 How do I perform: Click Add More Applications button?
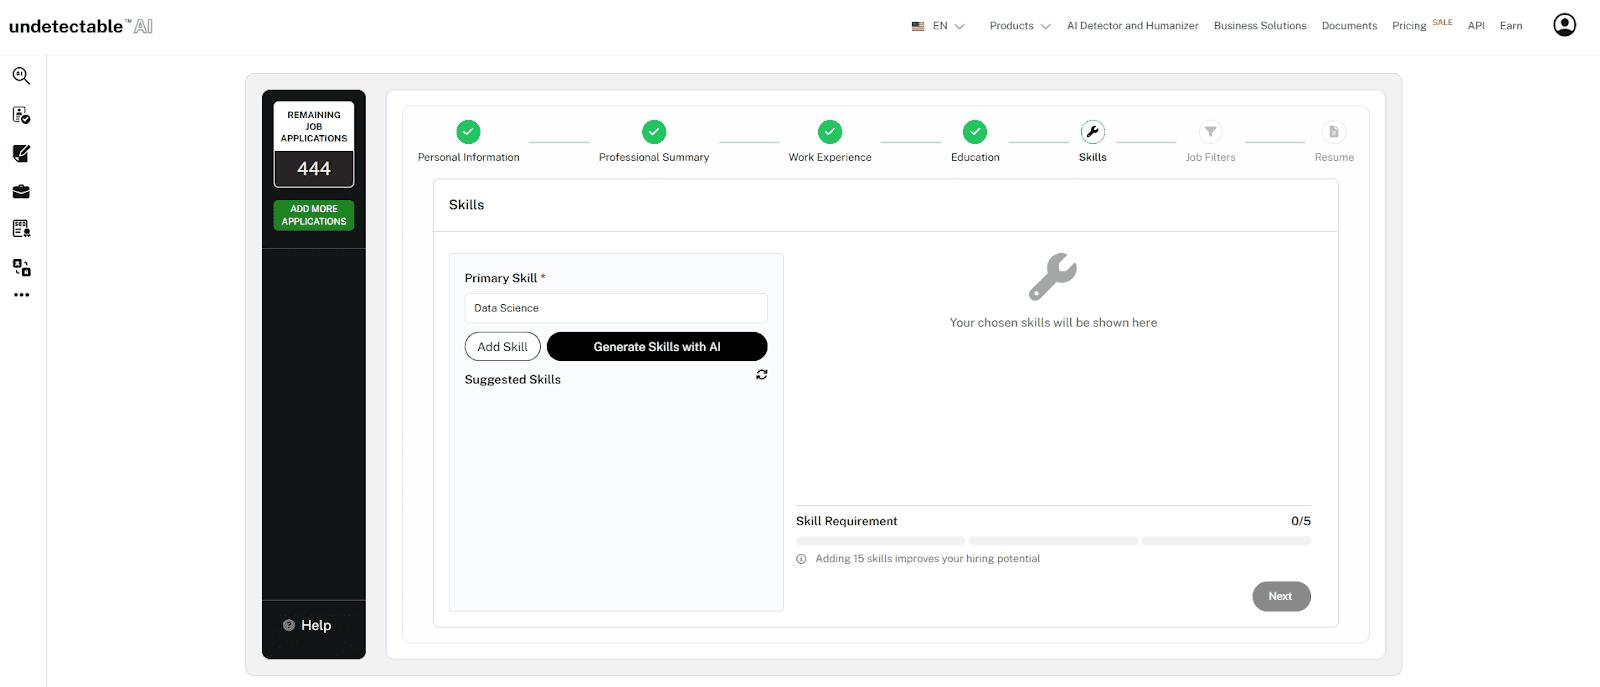click(314, 215)
